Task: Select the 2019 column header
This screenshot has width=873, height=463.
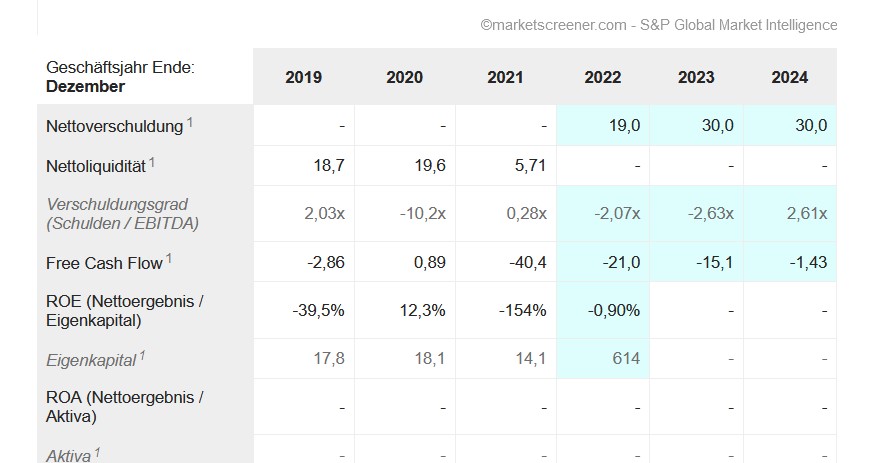Action: pyautogui.click(x=303, y=77)
